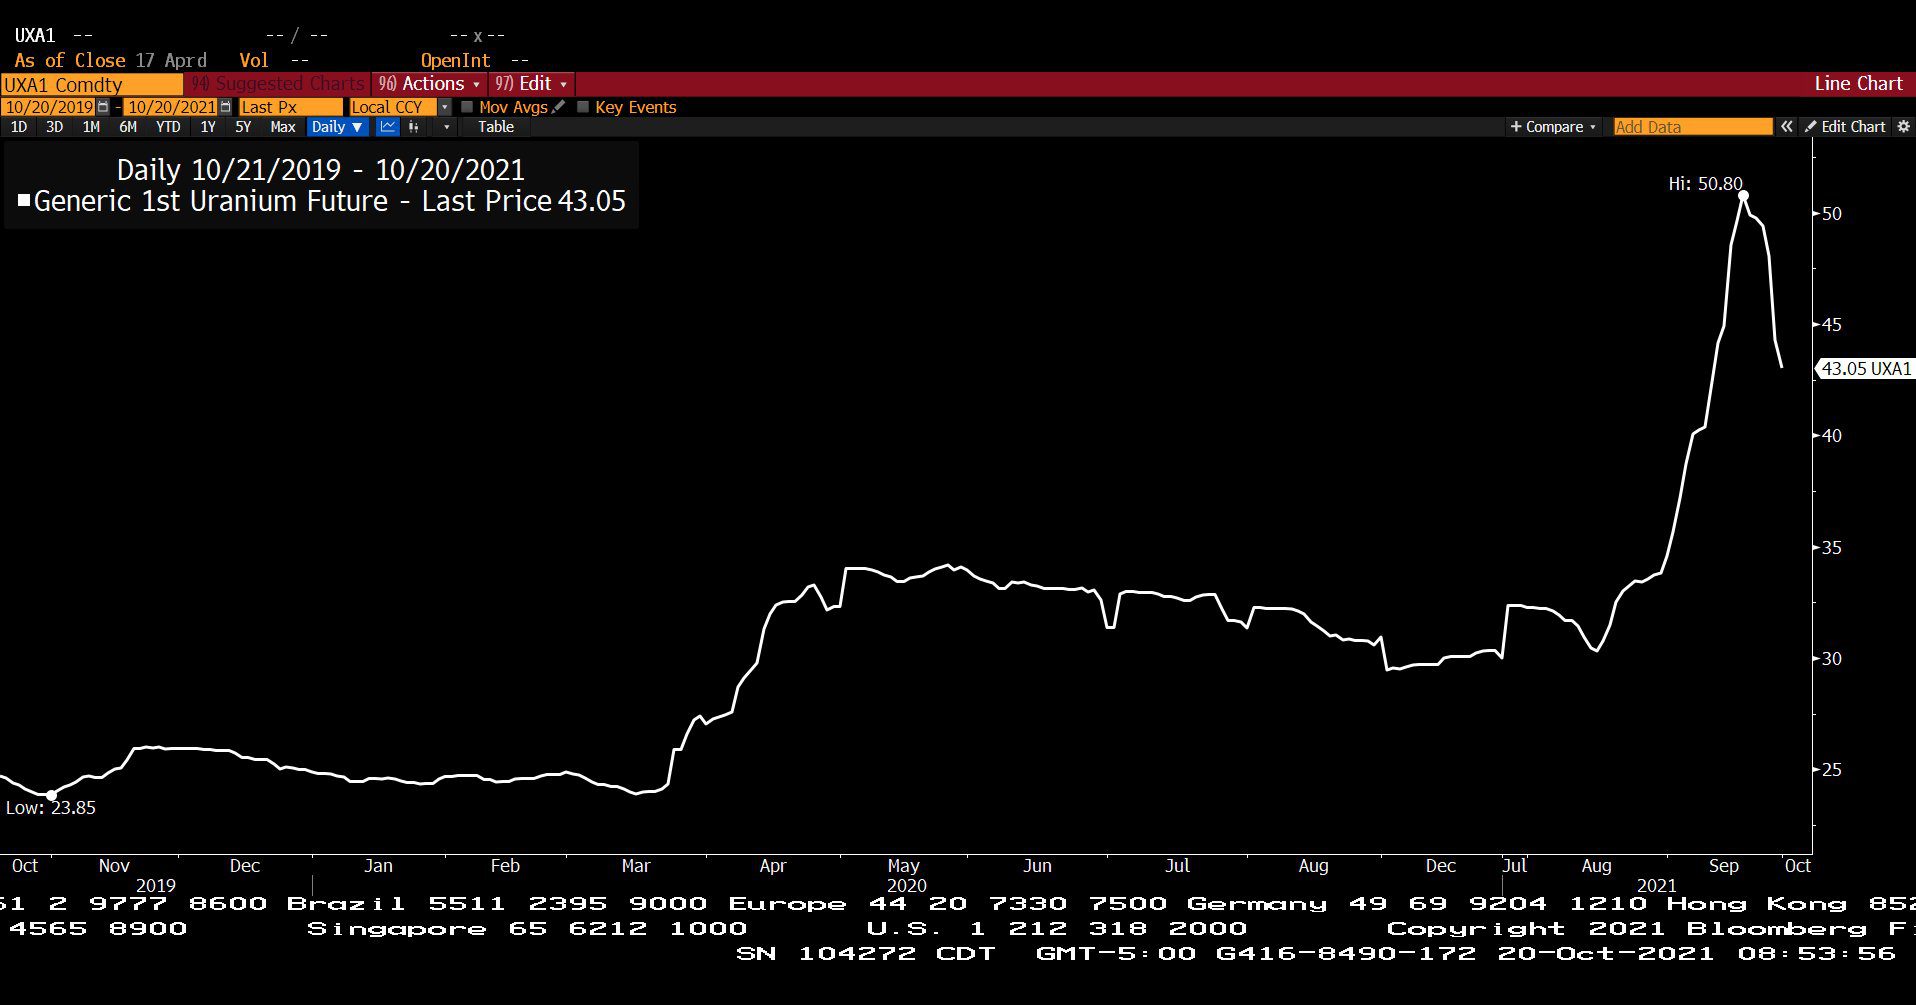Click the Hi: 50.80 peak marker
The width and height of the screenshot is (1916, 1005).
(1743, 196)
